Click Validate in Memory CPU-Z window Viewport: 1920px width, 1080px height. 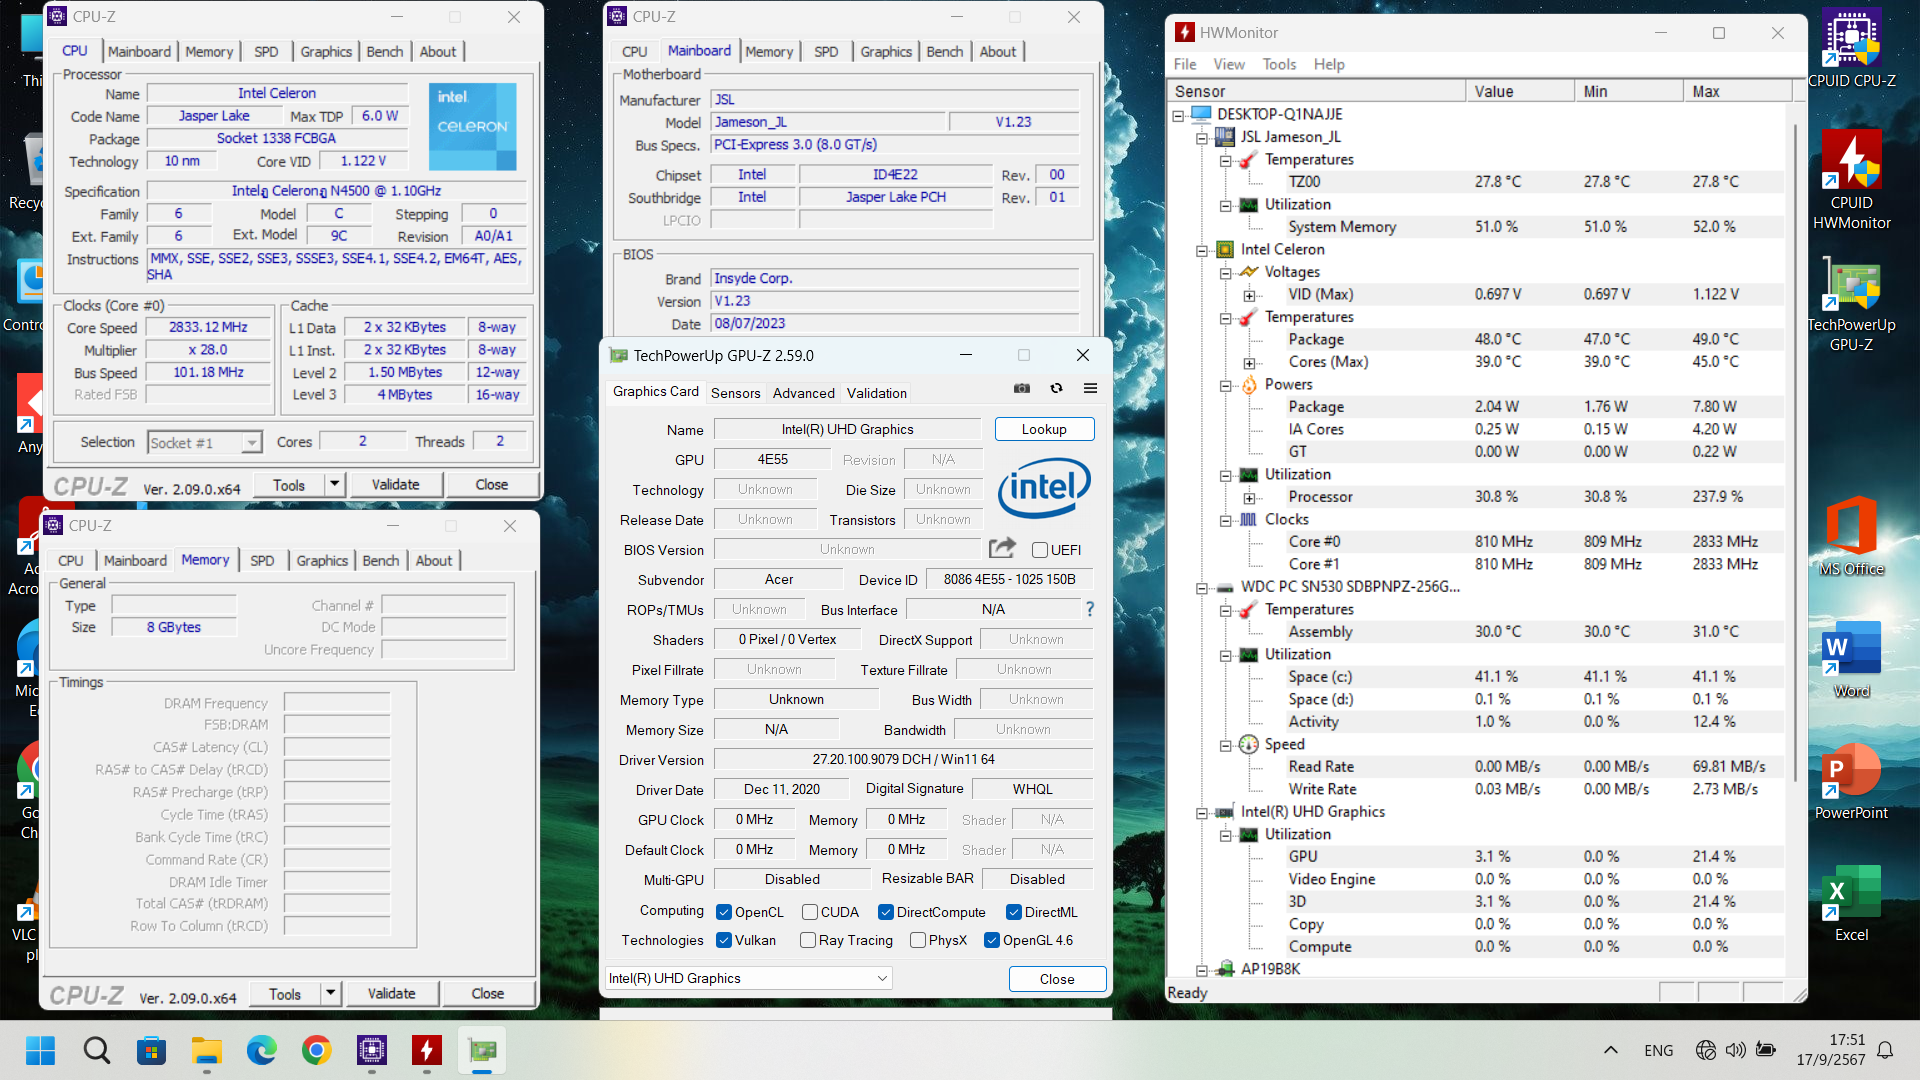coord(391,993)
